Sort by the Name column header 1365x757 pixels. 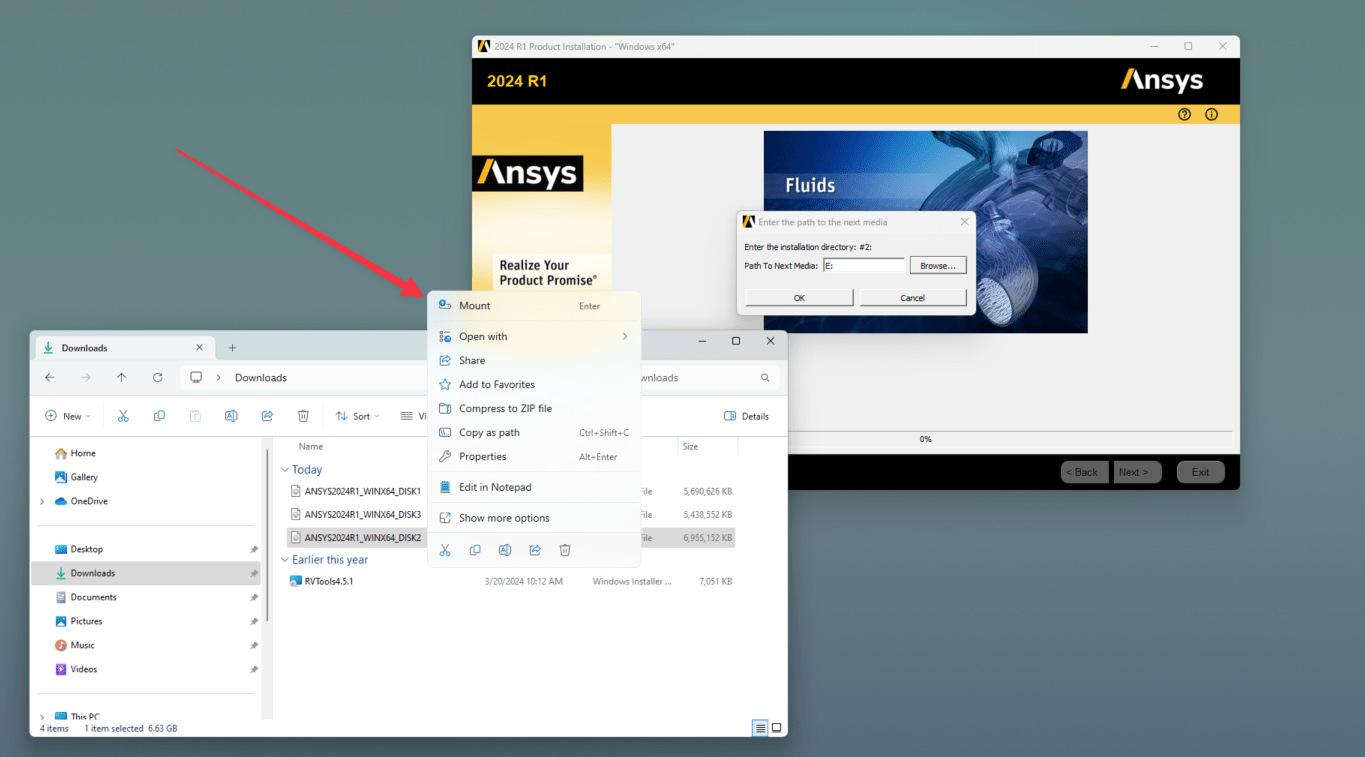311,447
